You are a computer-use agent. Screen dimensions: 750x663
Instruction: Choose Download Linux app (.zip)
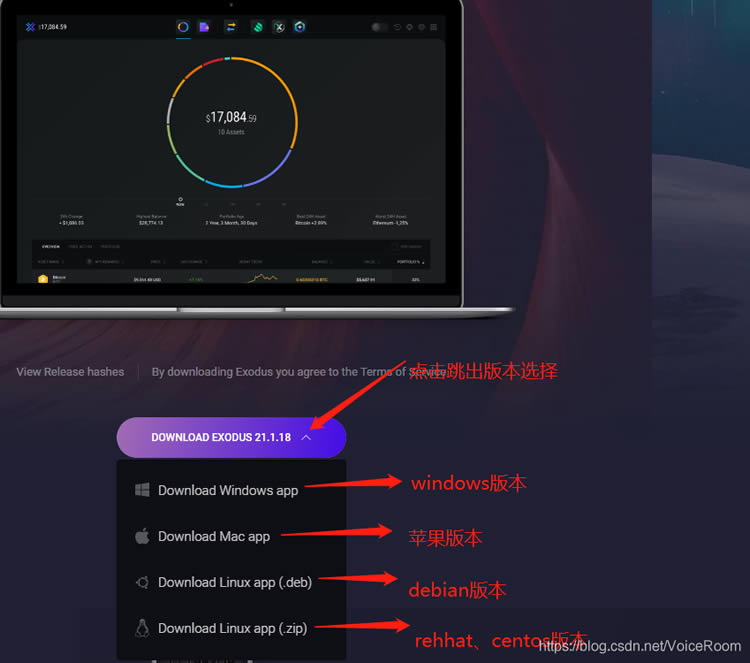[x=232, y=628]
